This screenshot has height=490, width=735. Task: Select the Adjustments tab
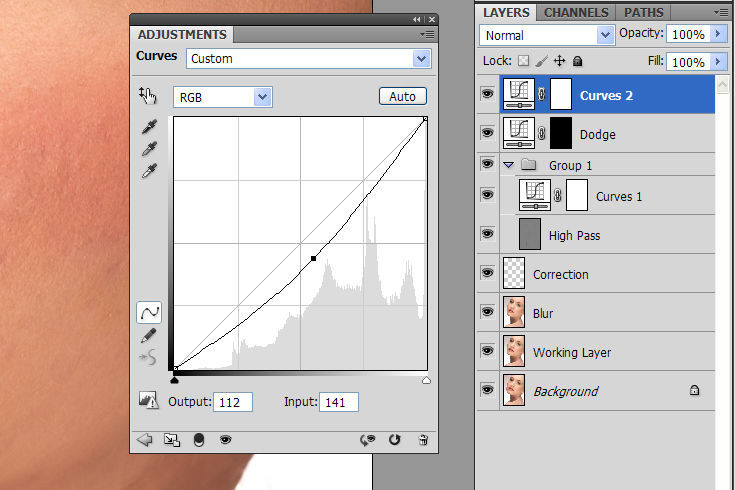[182, 35]
